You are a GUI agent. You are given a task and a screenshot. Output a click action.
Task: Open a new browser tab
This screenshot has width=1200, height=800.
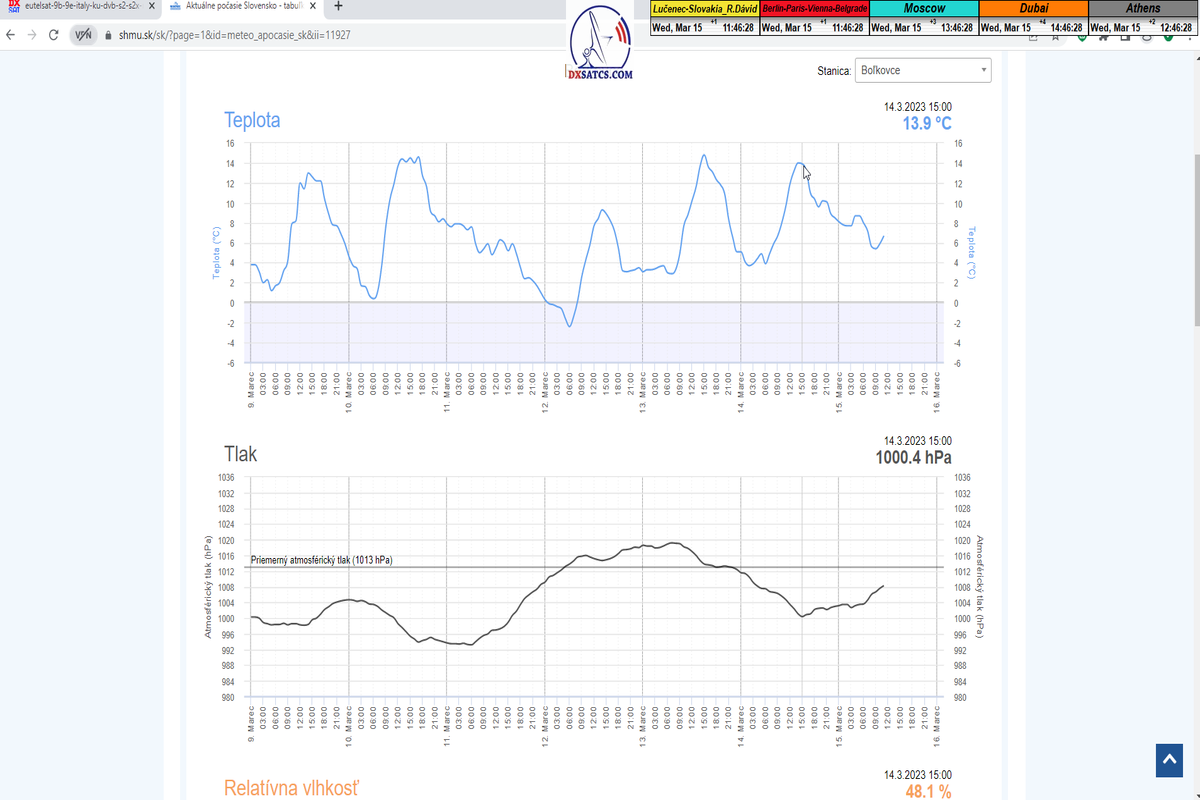338,6
